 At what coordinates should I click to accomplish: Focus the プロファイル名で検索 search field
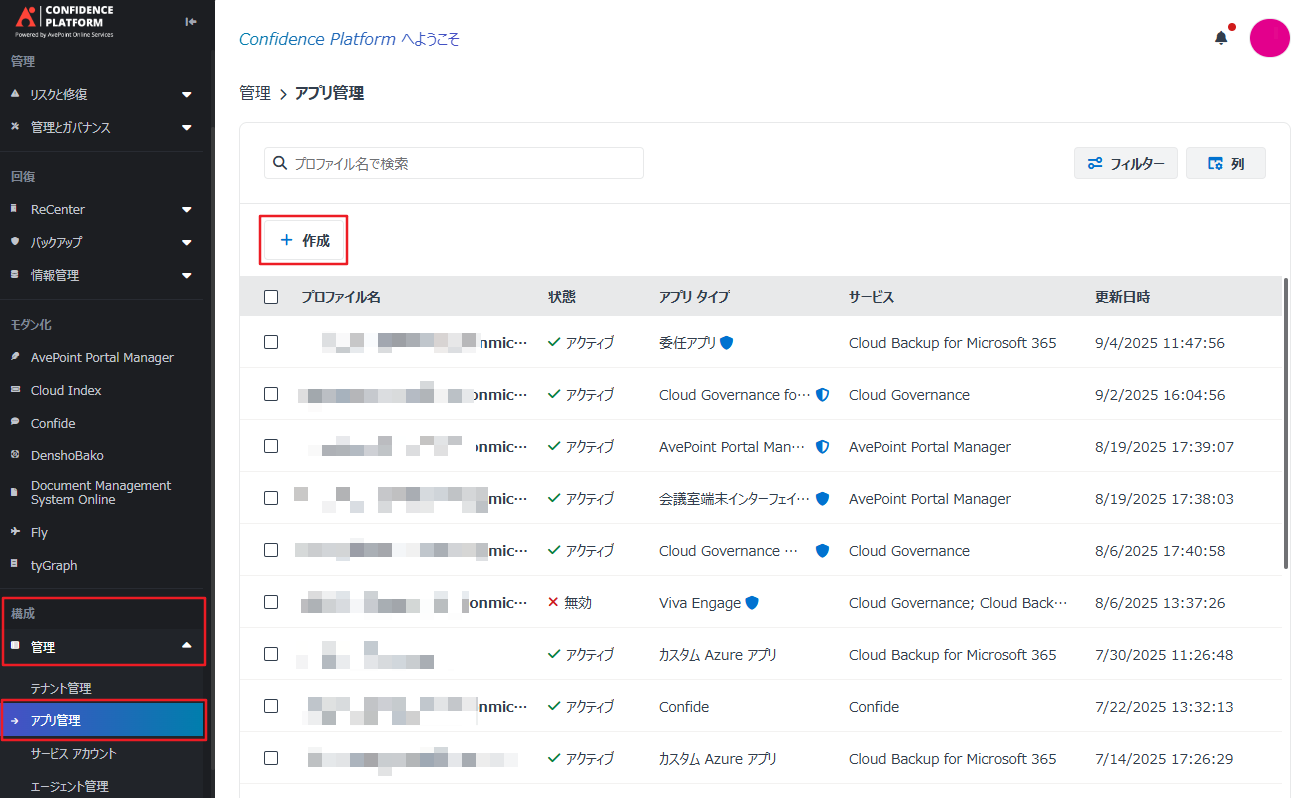454,163
